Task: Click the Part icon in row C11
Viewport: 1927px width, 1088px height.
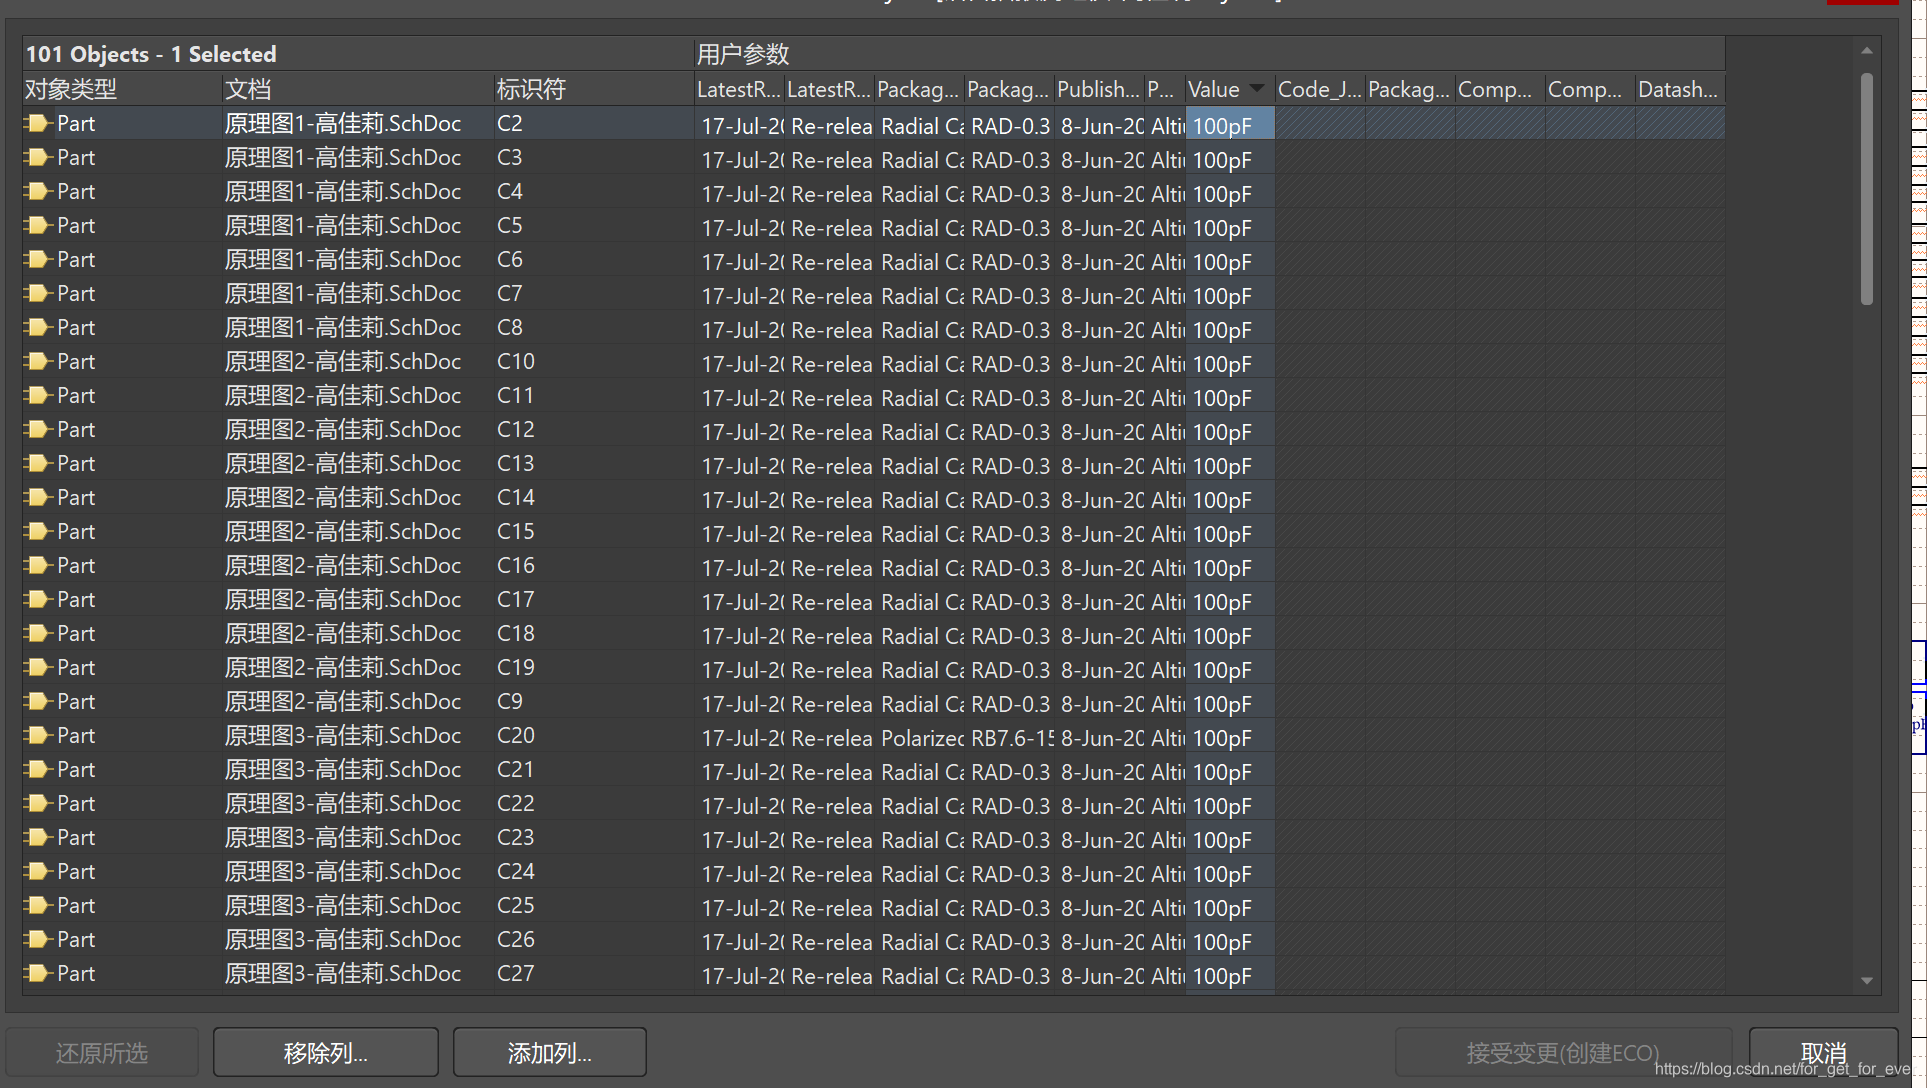Action: (38, 396)
